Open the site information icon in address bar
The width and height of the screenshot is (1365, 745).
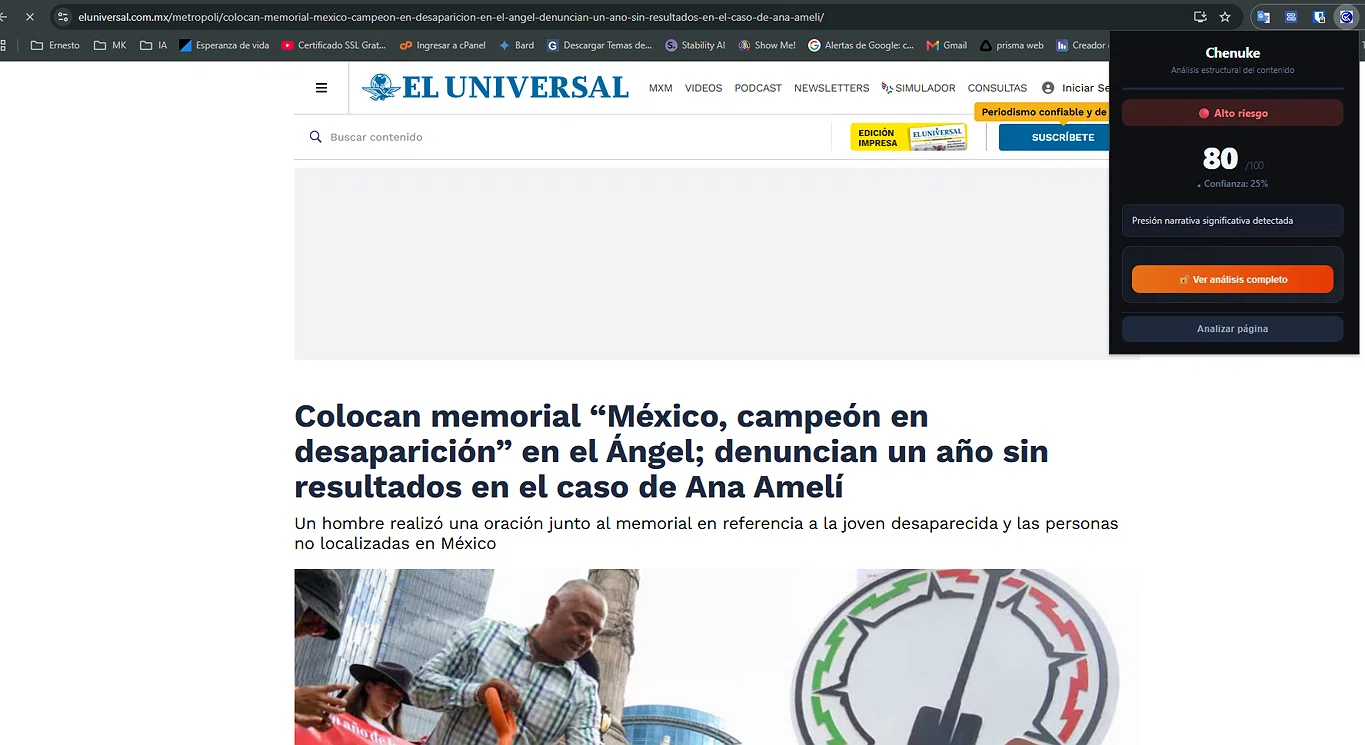63,17
